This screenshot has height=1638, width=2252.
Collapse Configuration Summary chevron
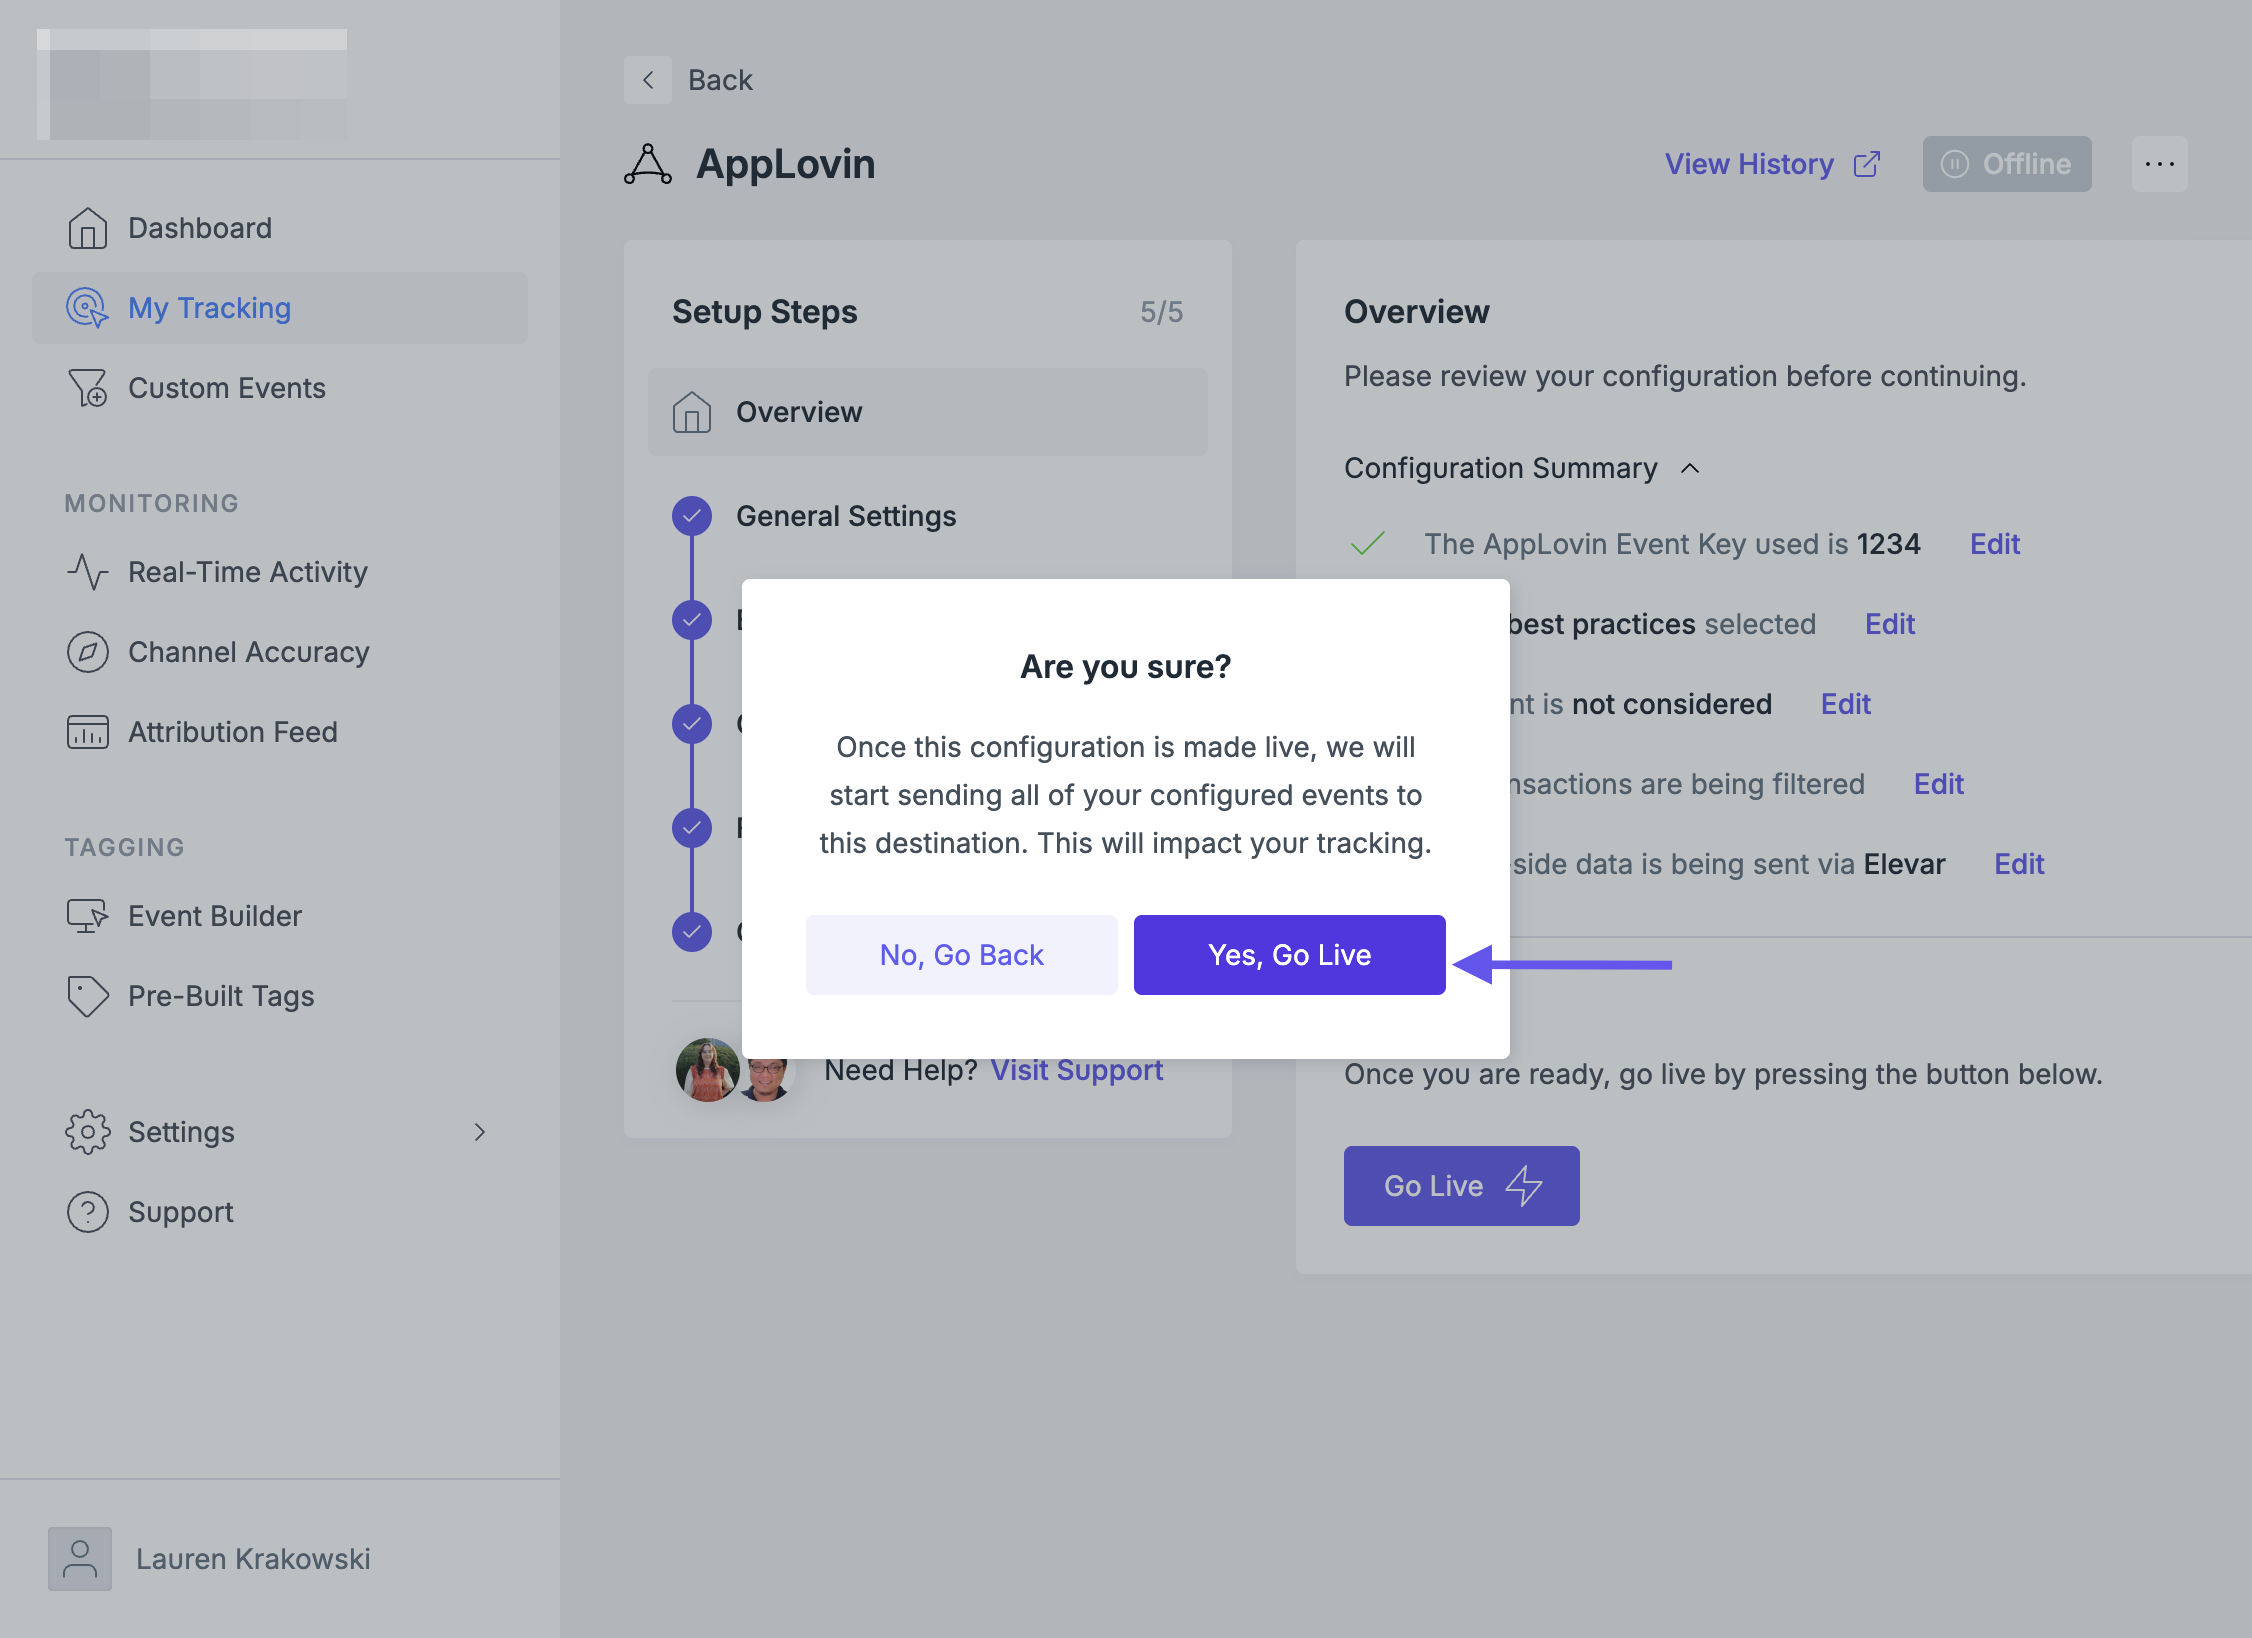[x=1690, y=468]
